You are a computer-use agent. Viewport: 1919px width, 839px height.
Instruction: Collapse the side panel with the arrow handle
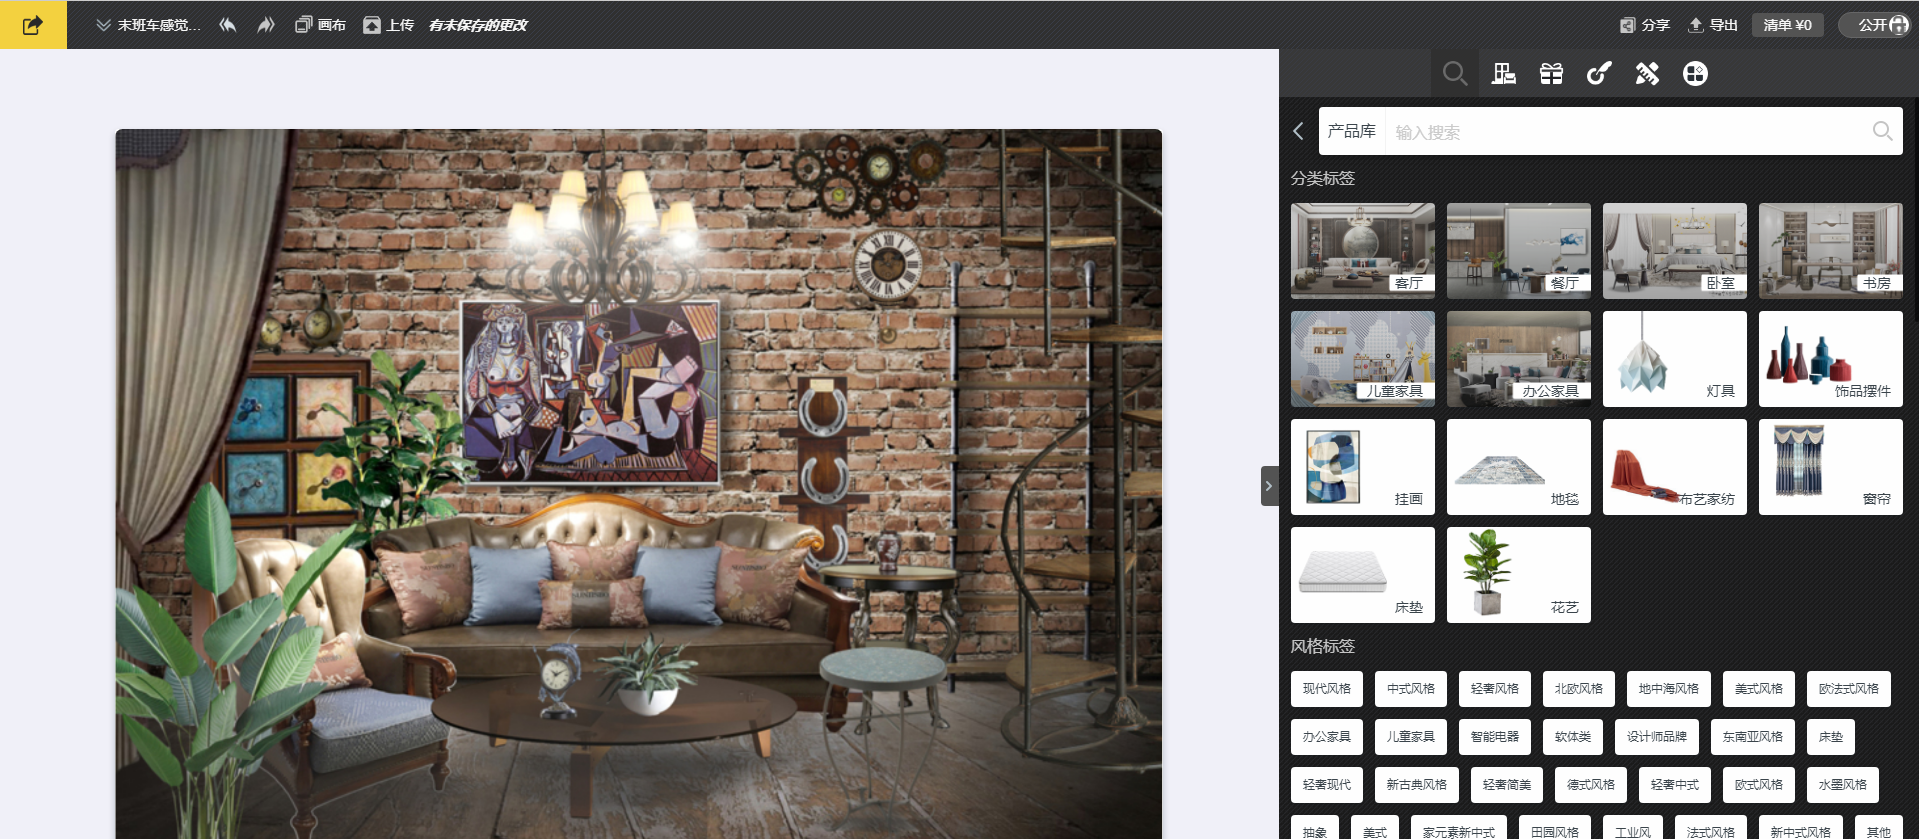[x=1269, y=486]
